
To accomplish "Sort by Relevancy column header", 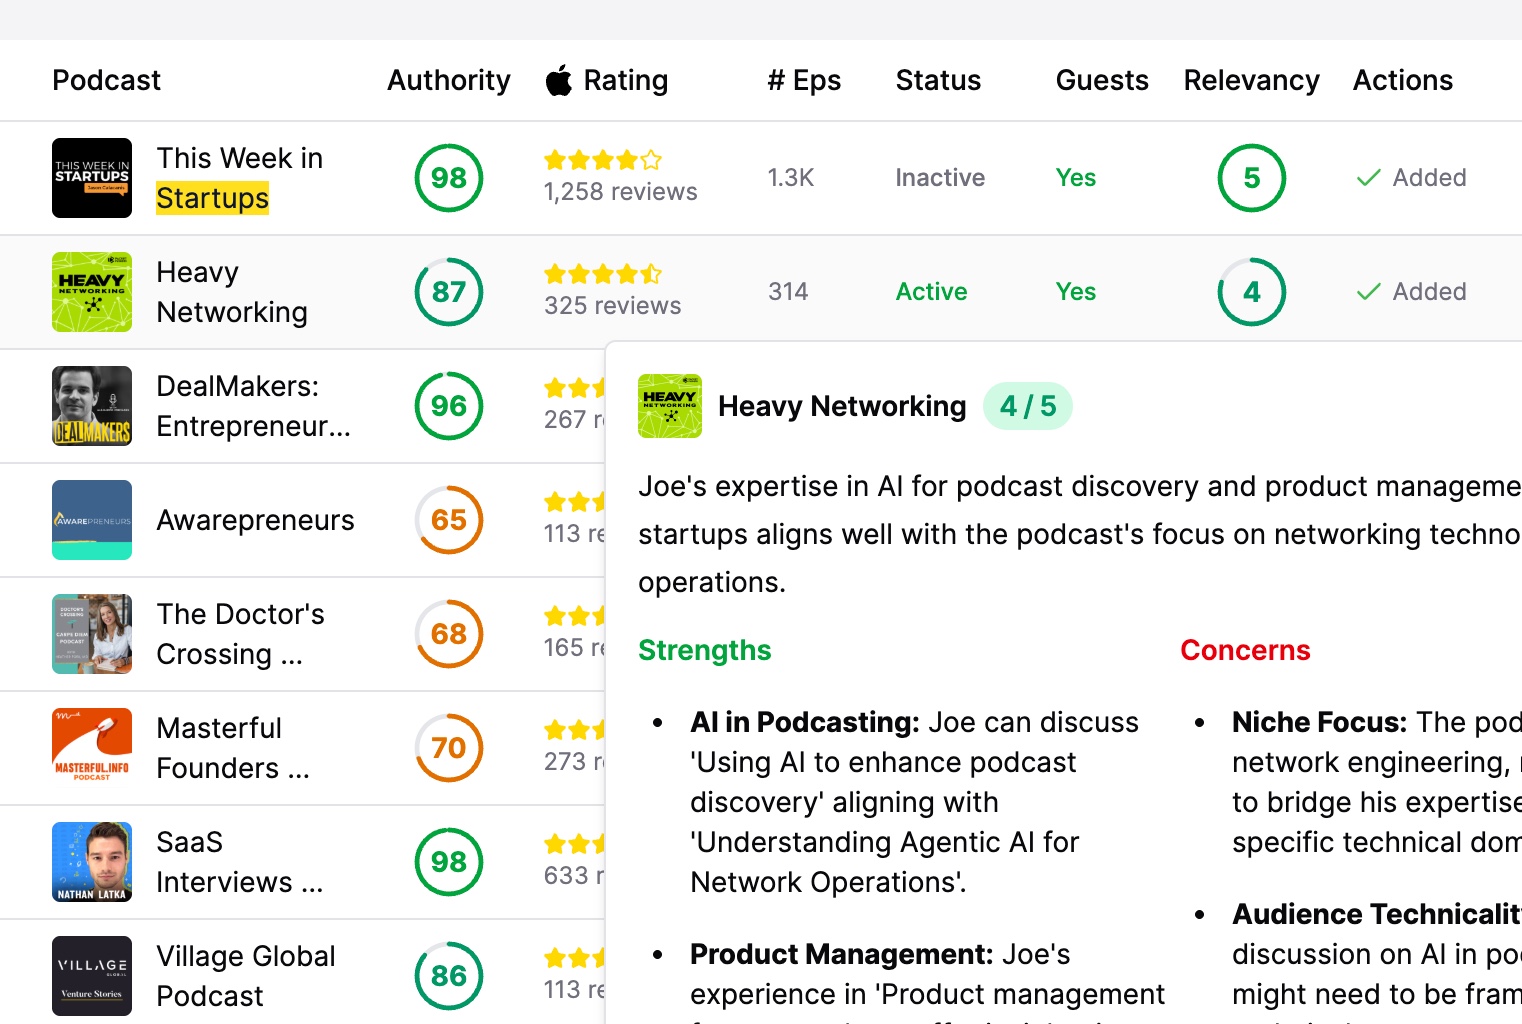I will tap(1252, 80).
